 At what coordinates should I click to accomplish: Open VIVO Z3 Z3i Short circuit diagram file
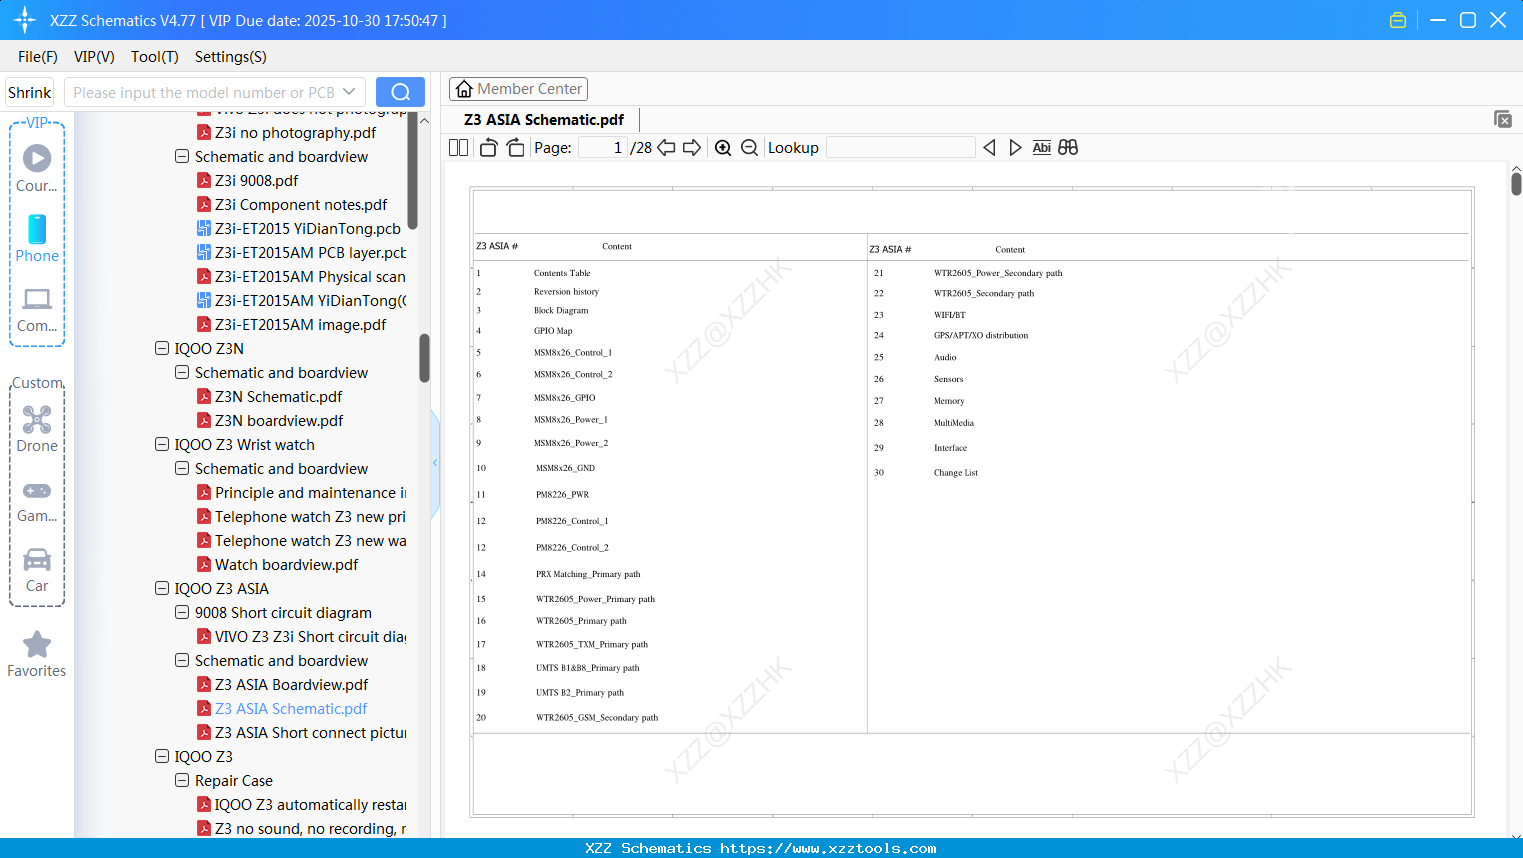point(301,637)
